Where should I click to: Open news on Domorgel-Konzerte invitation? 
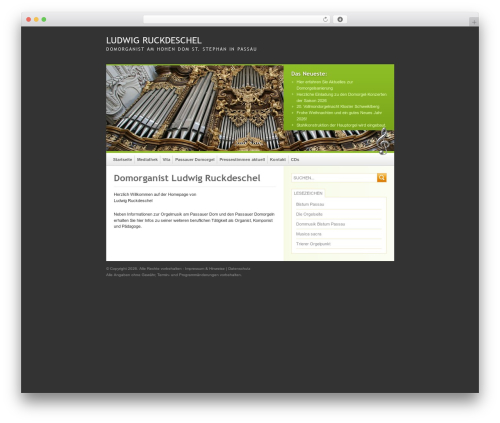coord(342,97)
